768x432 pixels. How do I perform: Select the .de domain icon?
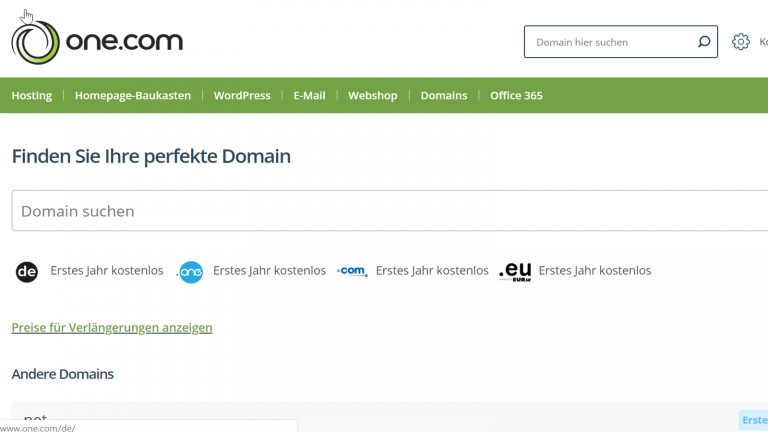[27, 271]
